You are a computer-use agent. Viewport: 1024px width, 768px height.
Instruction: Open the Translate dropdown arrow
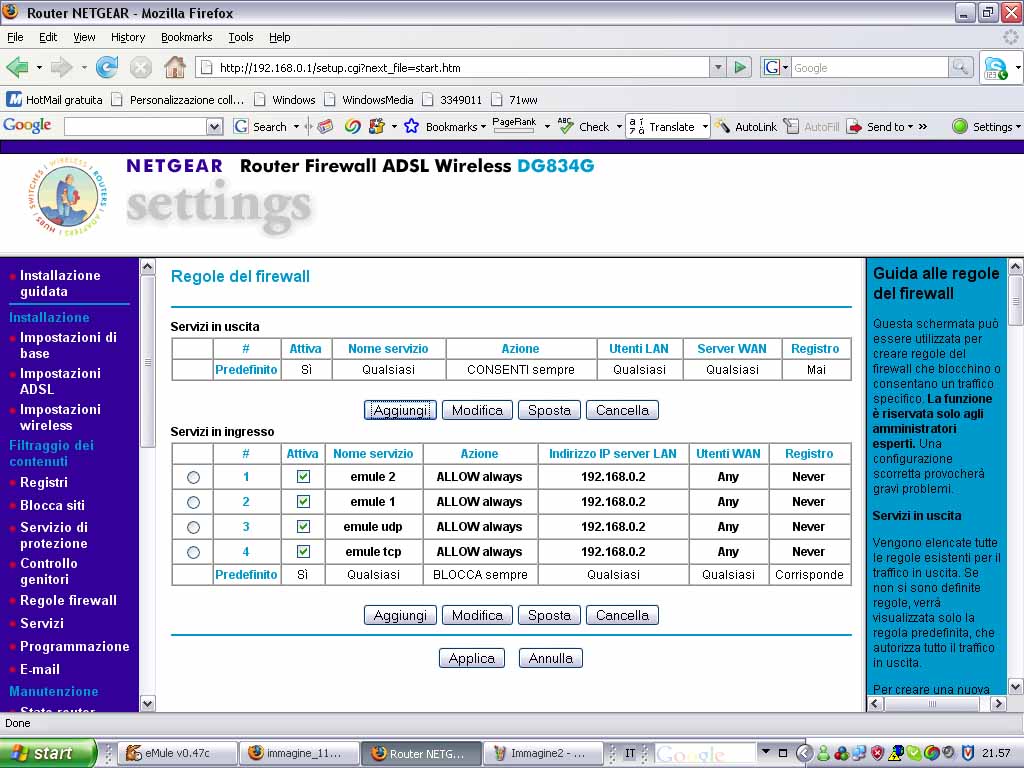point(705,127)
